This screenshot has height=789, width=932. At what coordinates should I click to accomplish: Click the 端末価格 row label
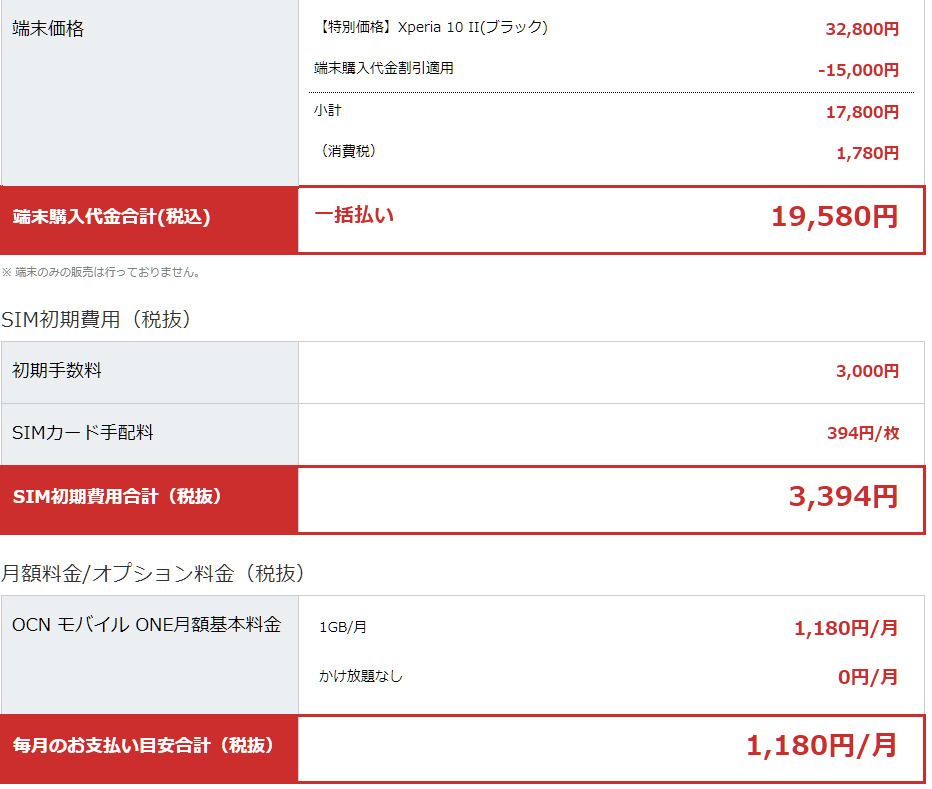(x=48, y=29)
